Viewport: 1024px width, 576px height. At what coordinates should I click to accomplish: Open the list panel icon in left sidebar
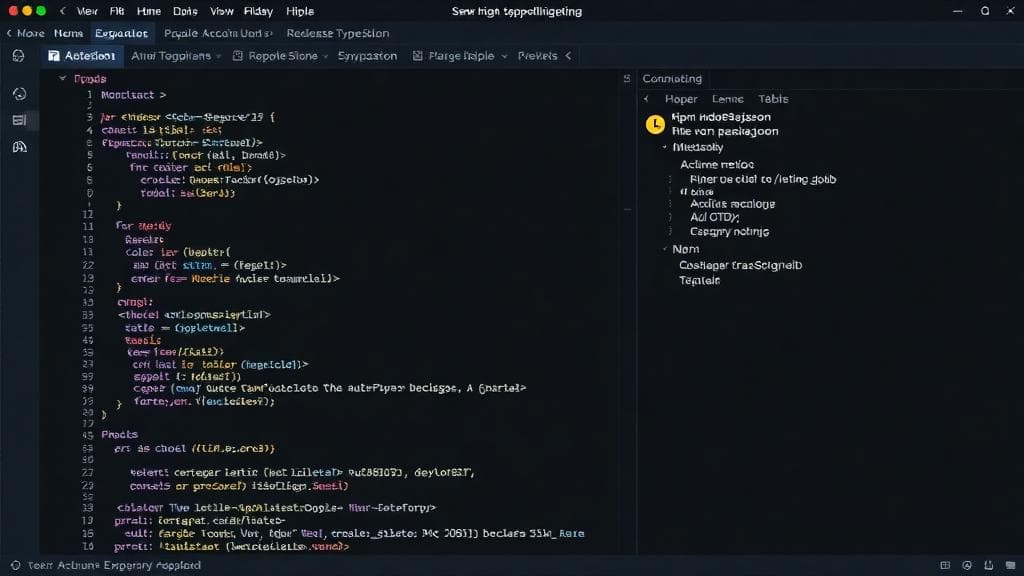18,120
